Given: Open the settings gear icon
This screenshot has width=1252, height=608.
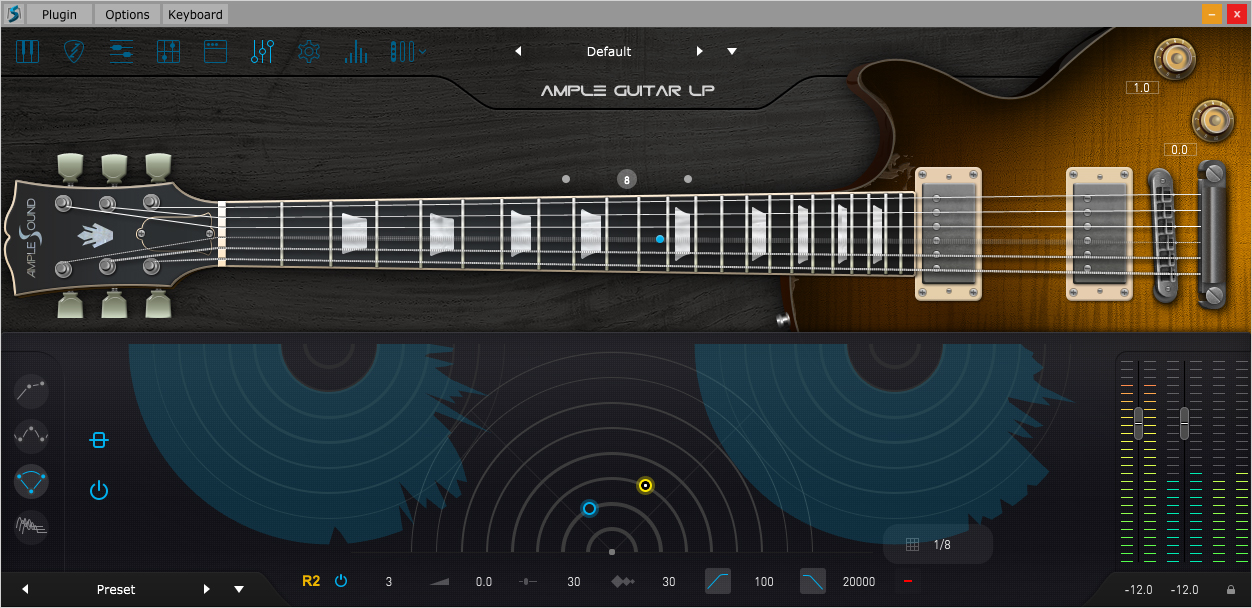Looking at the screenshot, I should [x=309, y=51].
